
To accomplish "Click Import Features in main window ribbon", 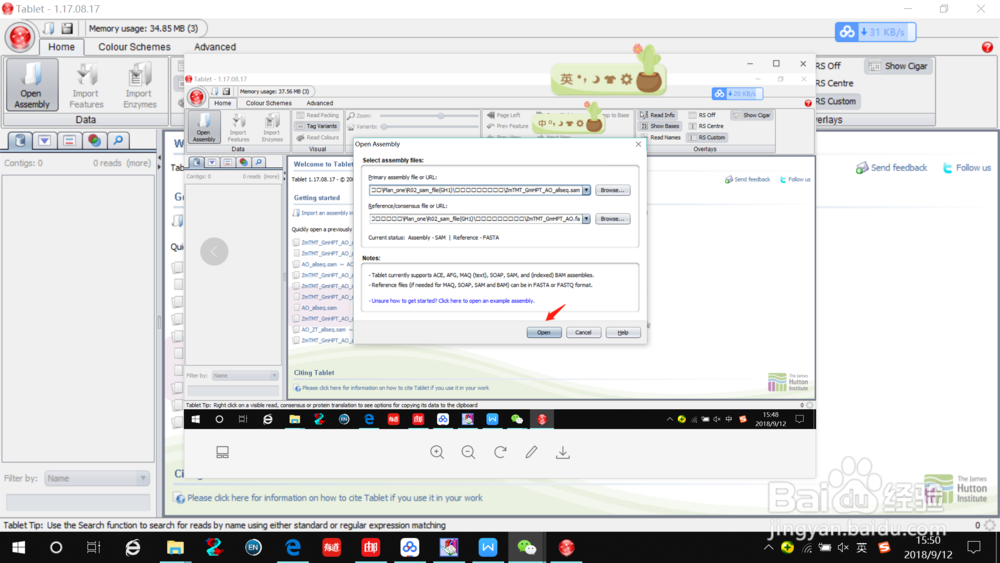I will click(86, 85).
